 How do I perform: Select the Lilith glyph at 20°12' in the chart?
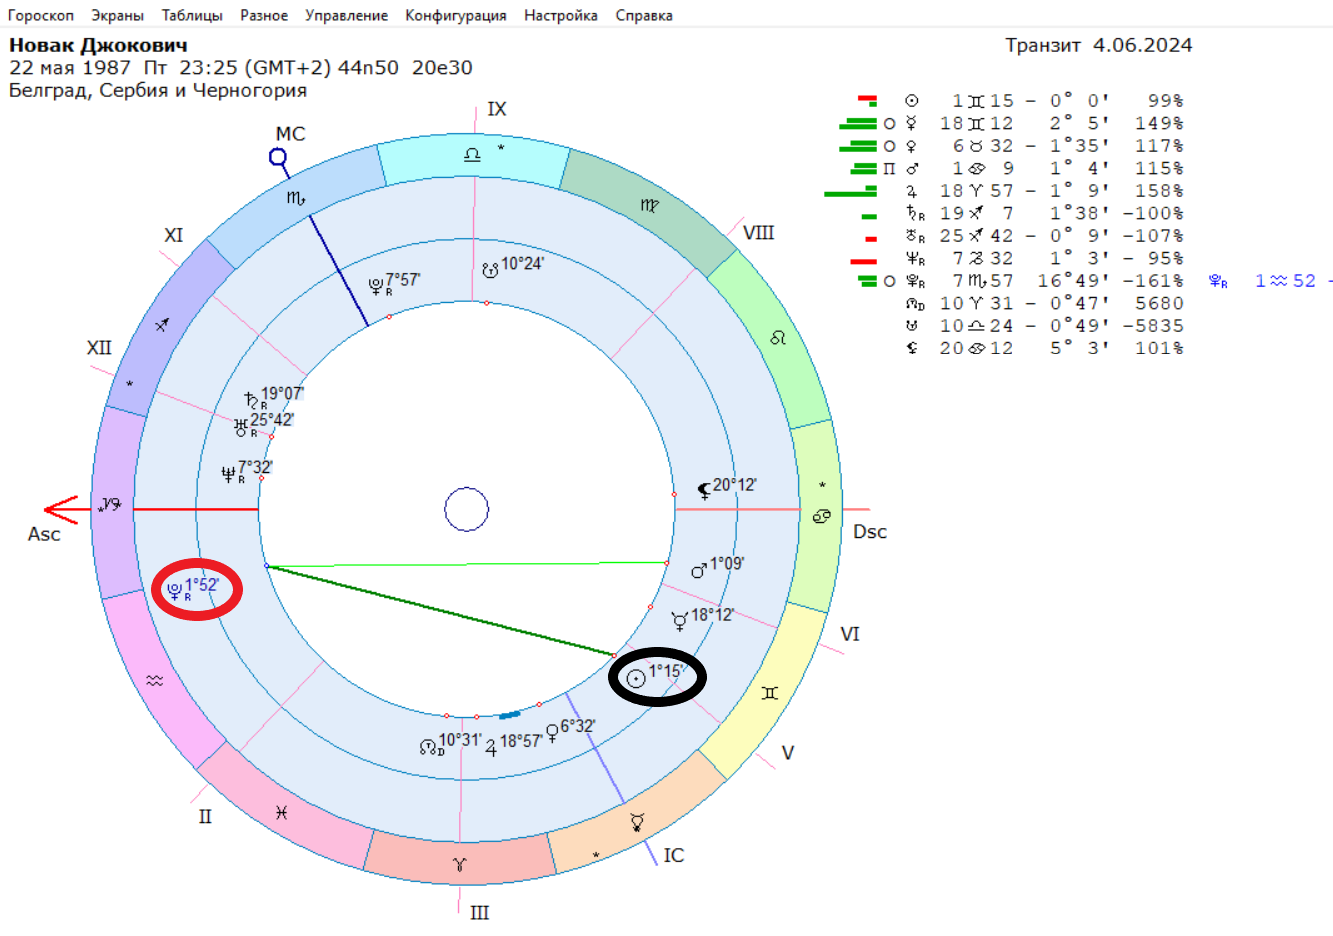704,490
